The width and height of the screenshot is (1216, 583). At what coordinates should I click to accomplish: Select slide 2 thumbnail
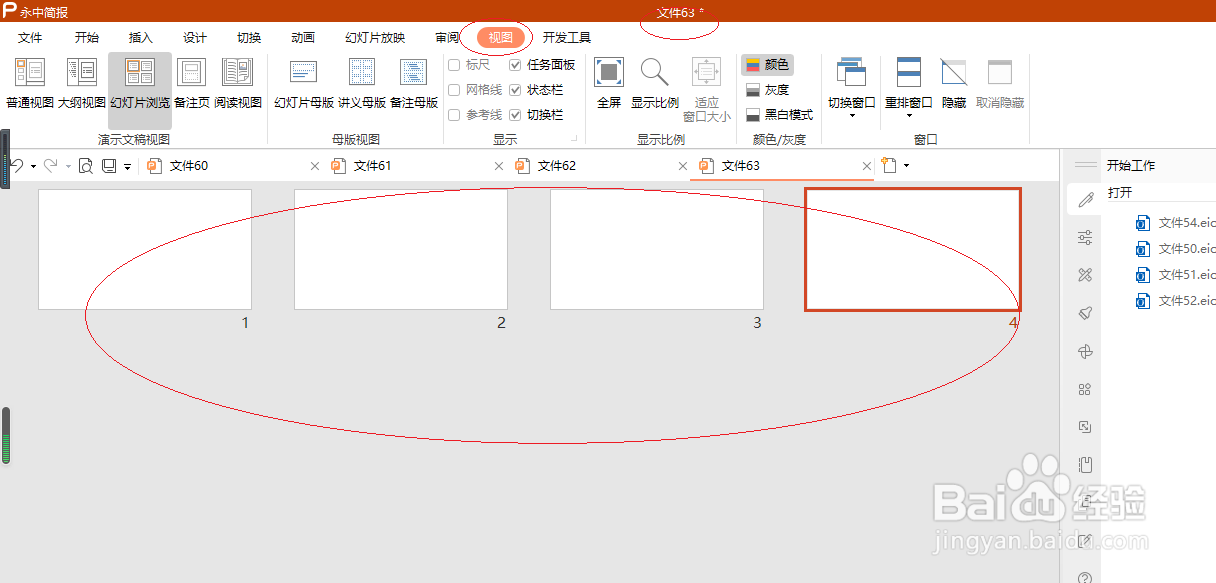[400, 248]
